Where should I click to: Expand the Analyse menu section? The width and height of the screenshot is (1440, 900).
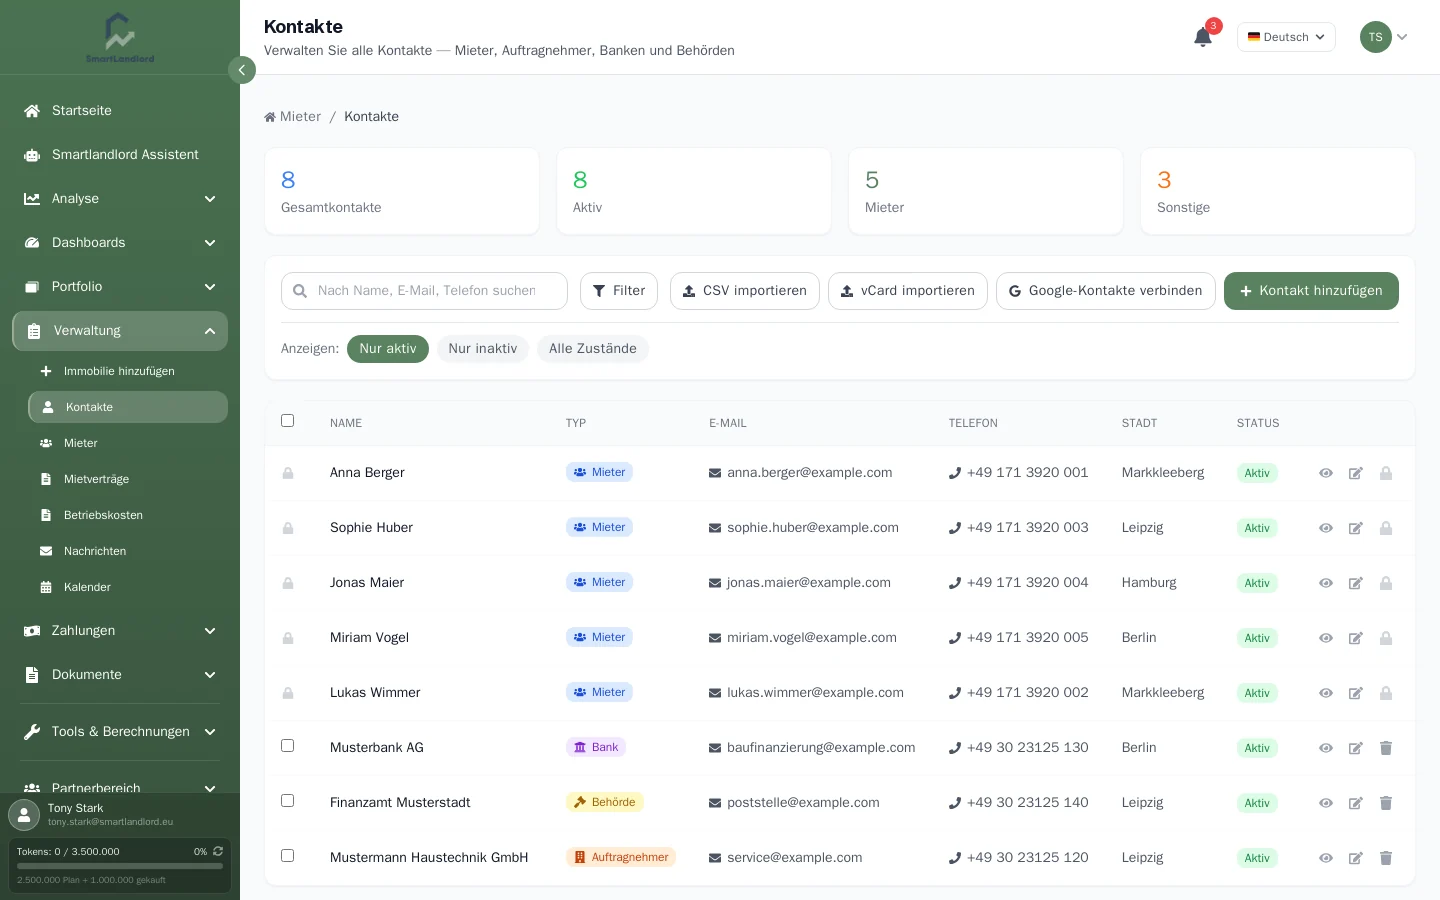pyautogui.click(x=120, y=199)
